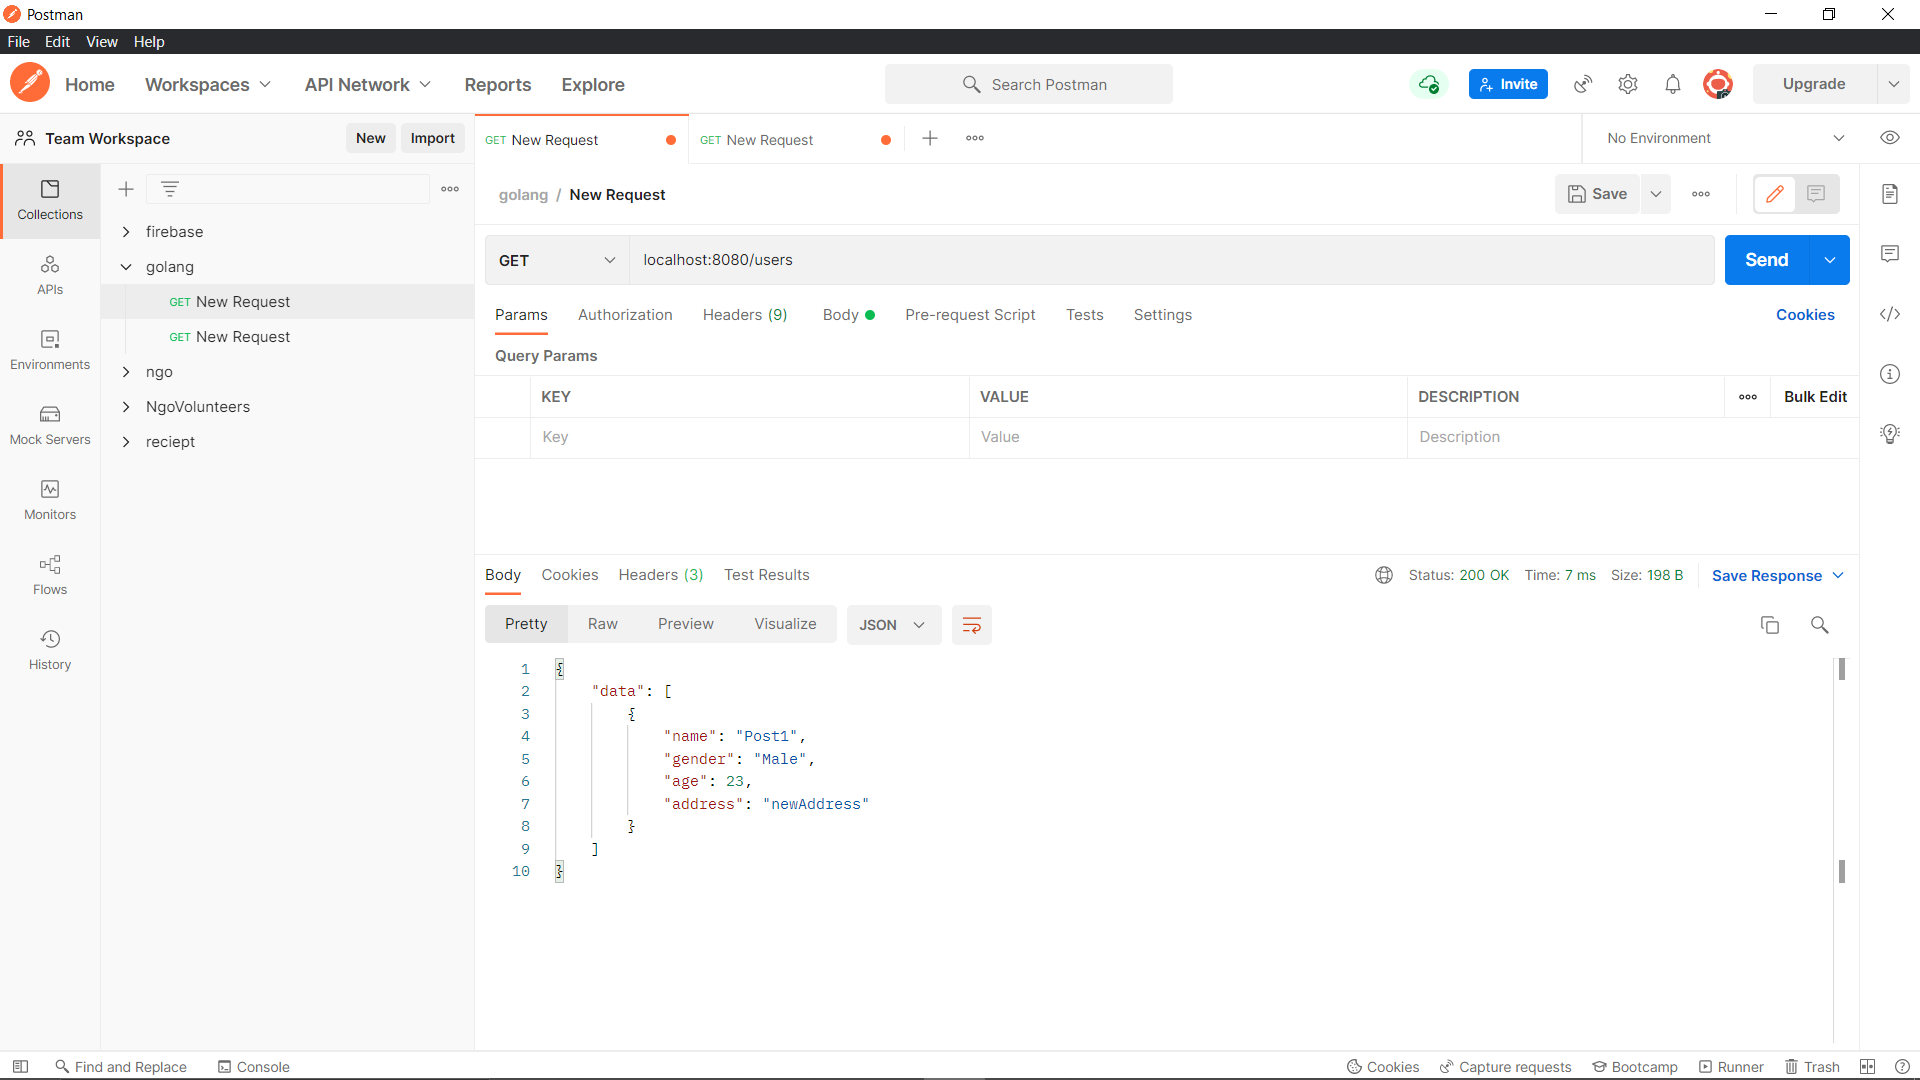Search within the response body
The height and width of the screenshot is (1080, 1920).
pos(1819,624)
